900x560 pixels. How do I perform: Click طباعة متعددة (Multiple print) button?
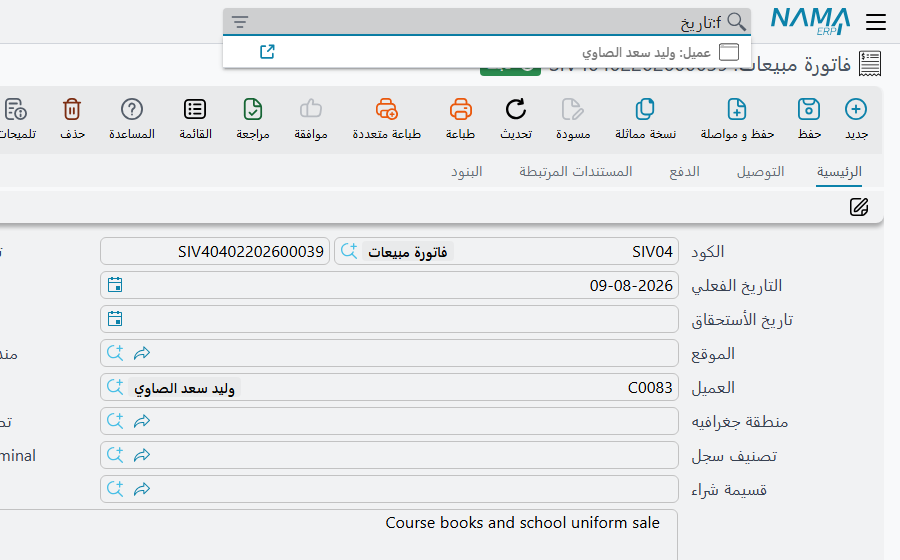[386, 119]
